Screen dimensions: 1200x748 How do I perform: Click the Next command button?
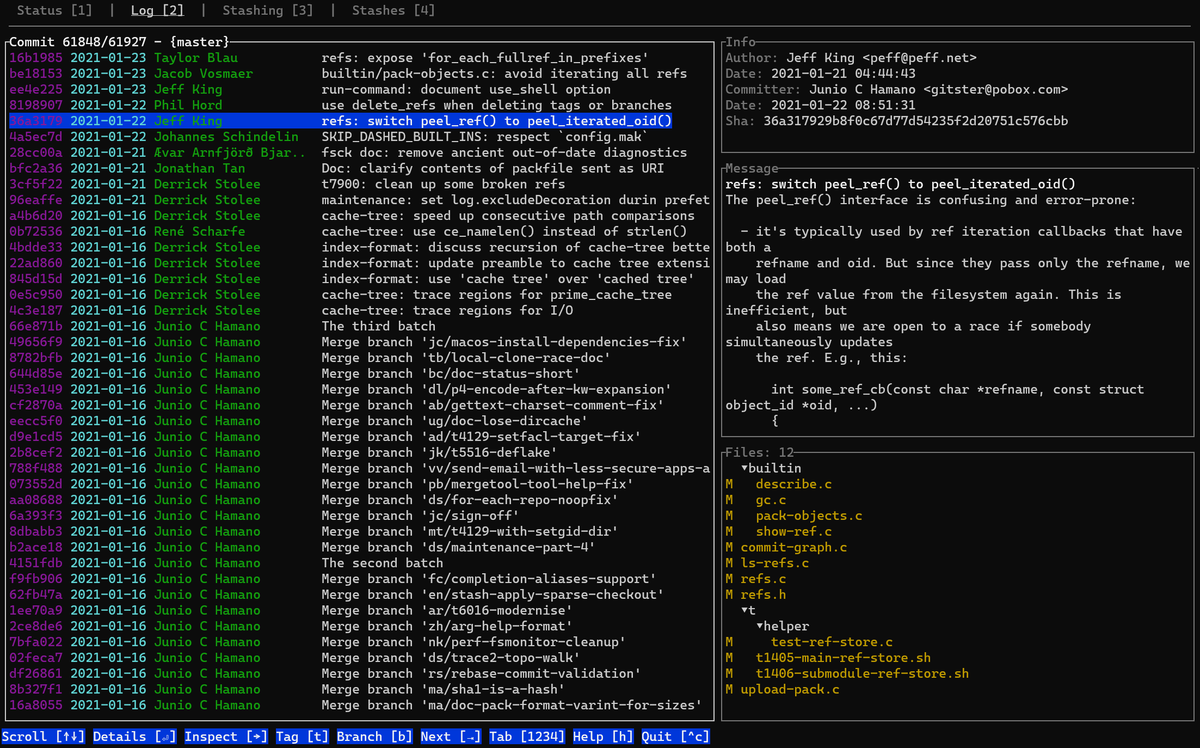coord(451,737)
